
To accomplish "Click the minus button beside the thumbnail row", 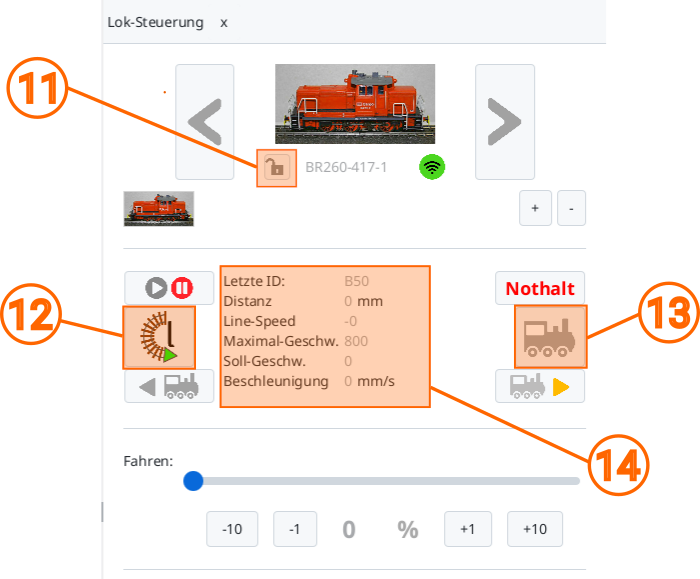I will click(x=571, y=208).
